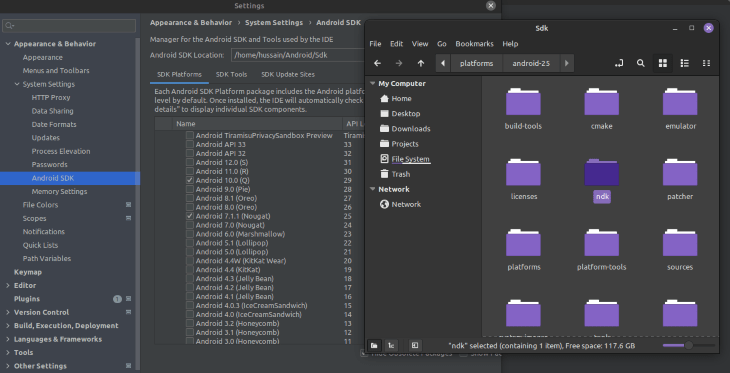Switch to the SDK Tools tab
730x373 pixels.
(x=231, y=75)
